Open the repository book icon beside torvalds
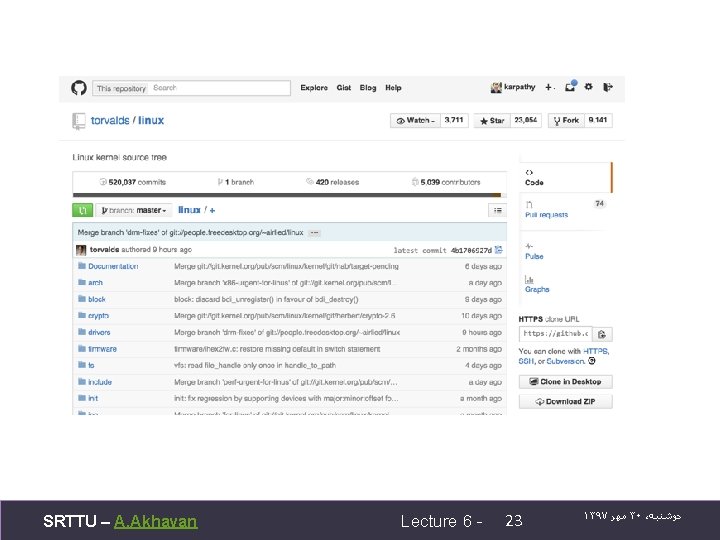The image size is (720, 540). pyautogui.click(x=79, y=121)
